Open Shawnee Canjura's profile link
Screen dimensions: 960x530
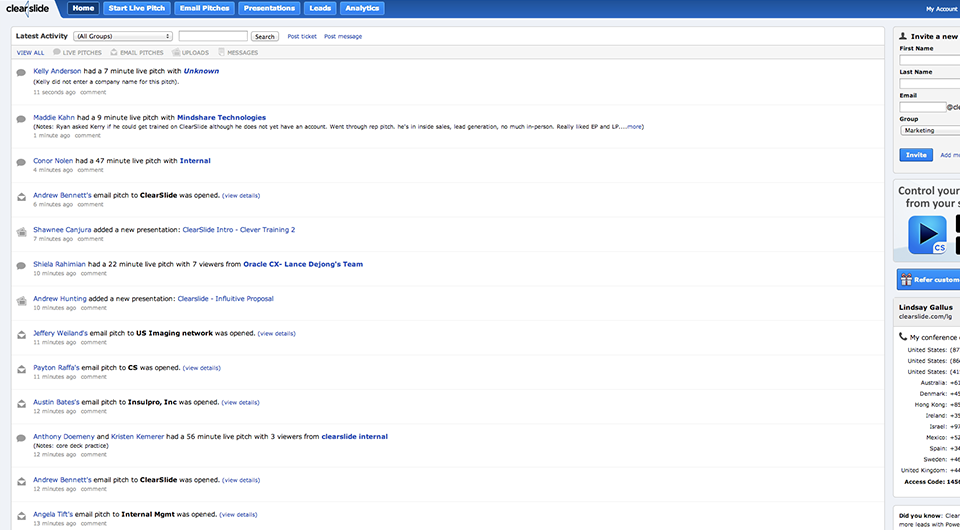click(62, 230)
